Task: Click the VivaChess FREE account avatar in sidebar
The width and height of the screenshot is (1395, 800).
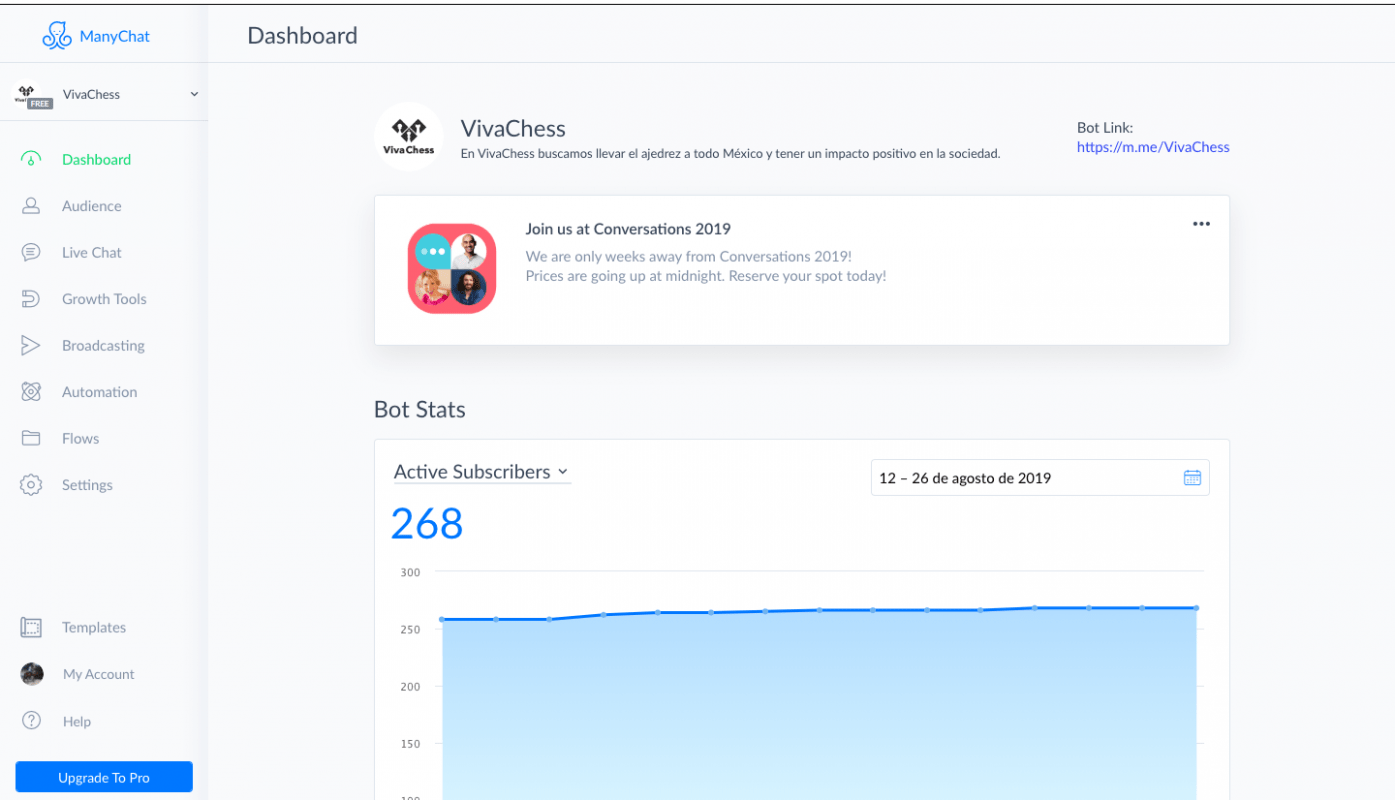Action: (x=32, y=94)
